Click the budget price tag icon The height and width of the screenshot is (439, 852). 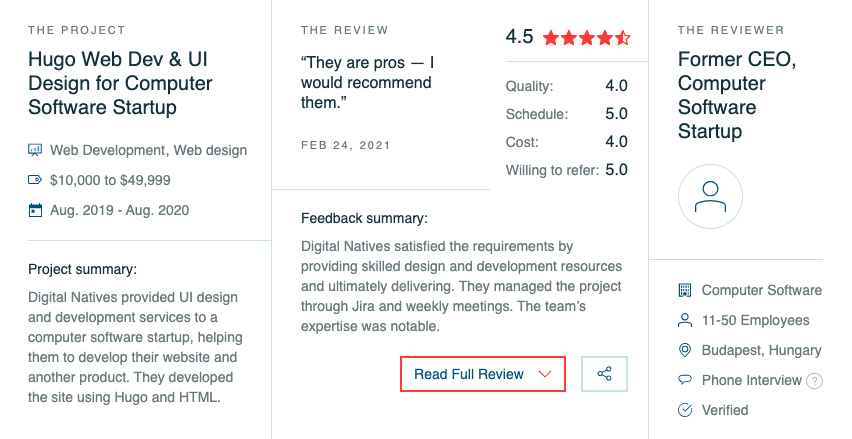[x=35, y=180]
